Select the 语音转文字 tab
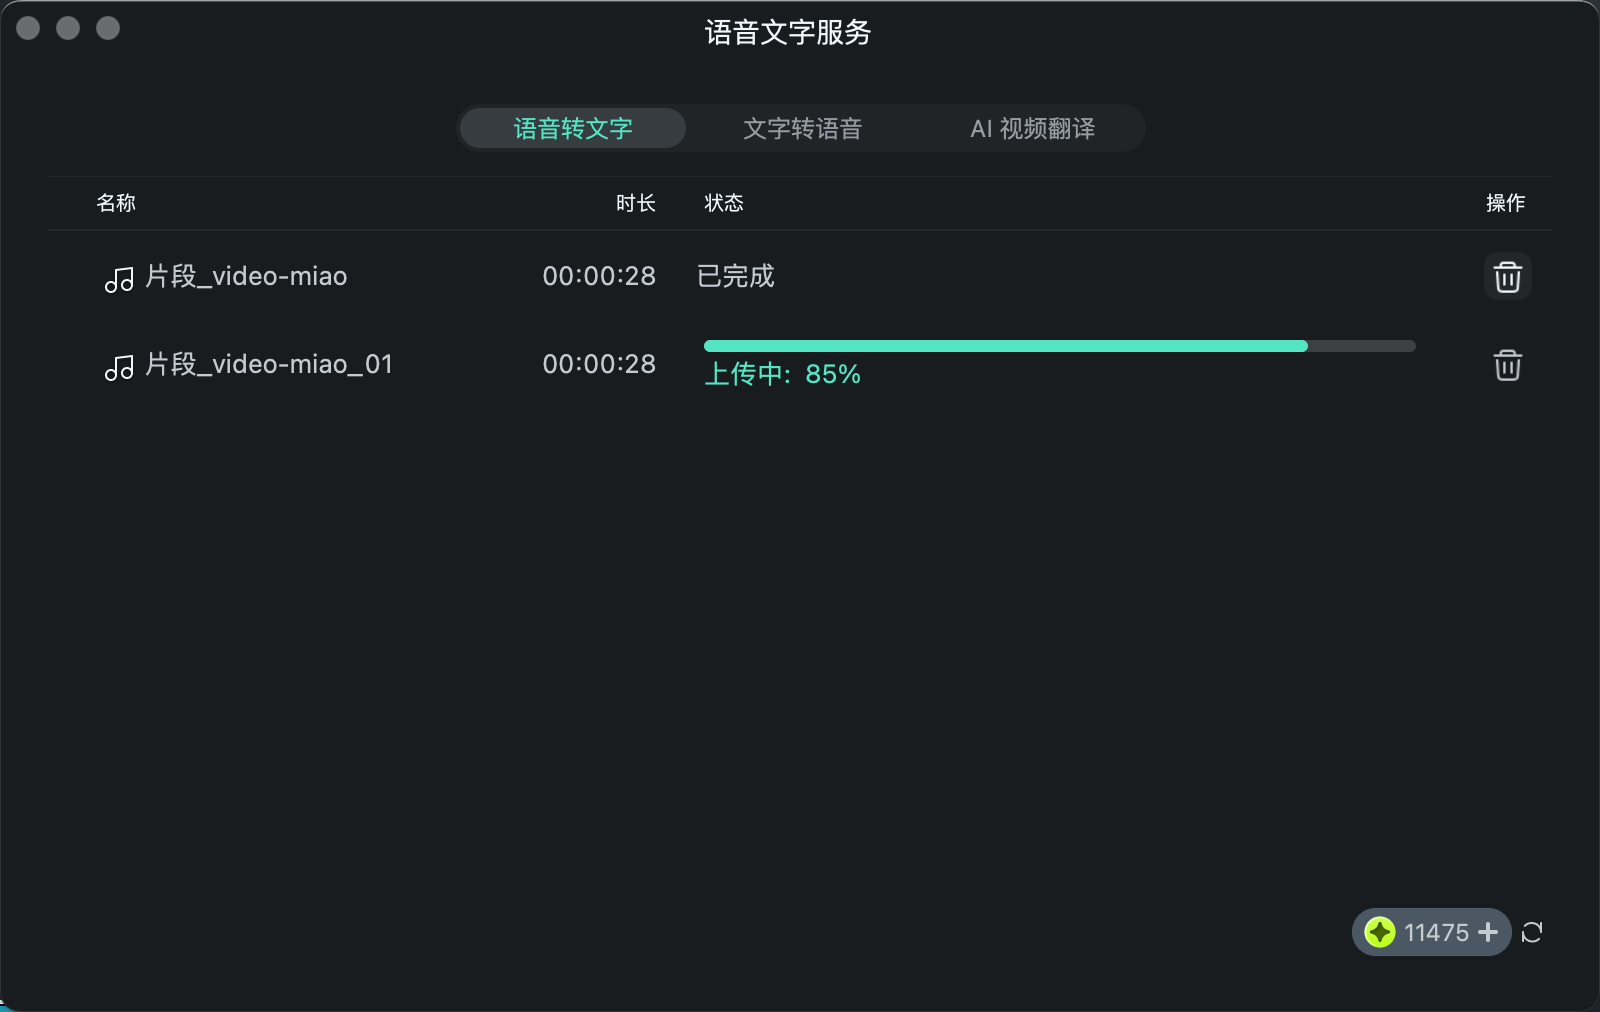The image size is (1600, 1012). (x=572, y=128)
